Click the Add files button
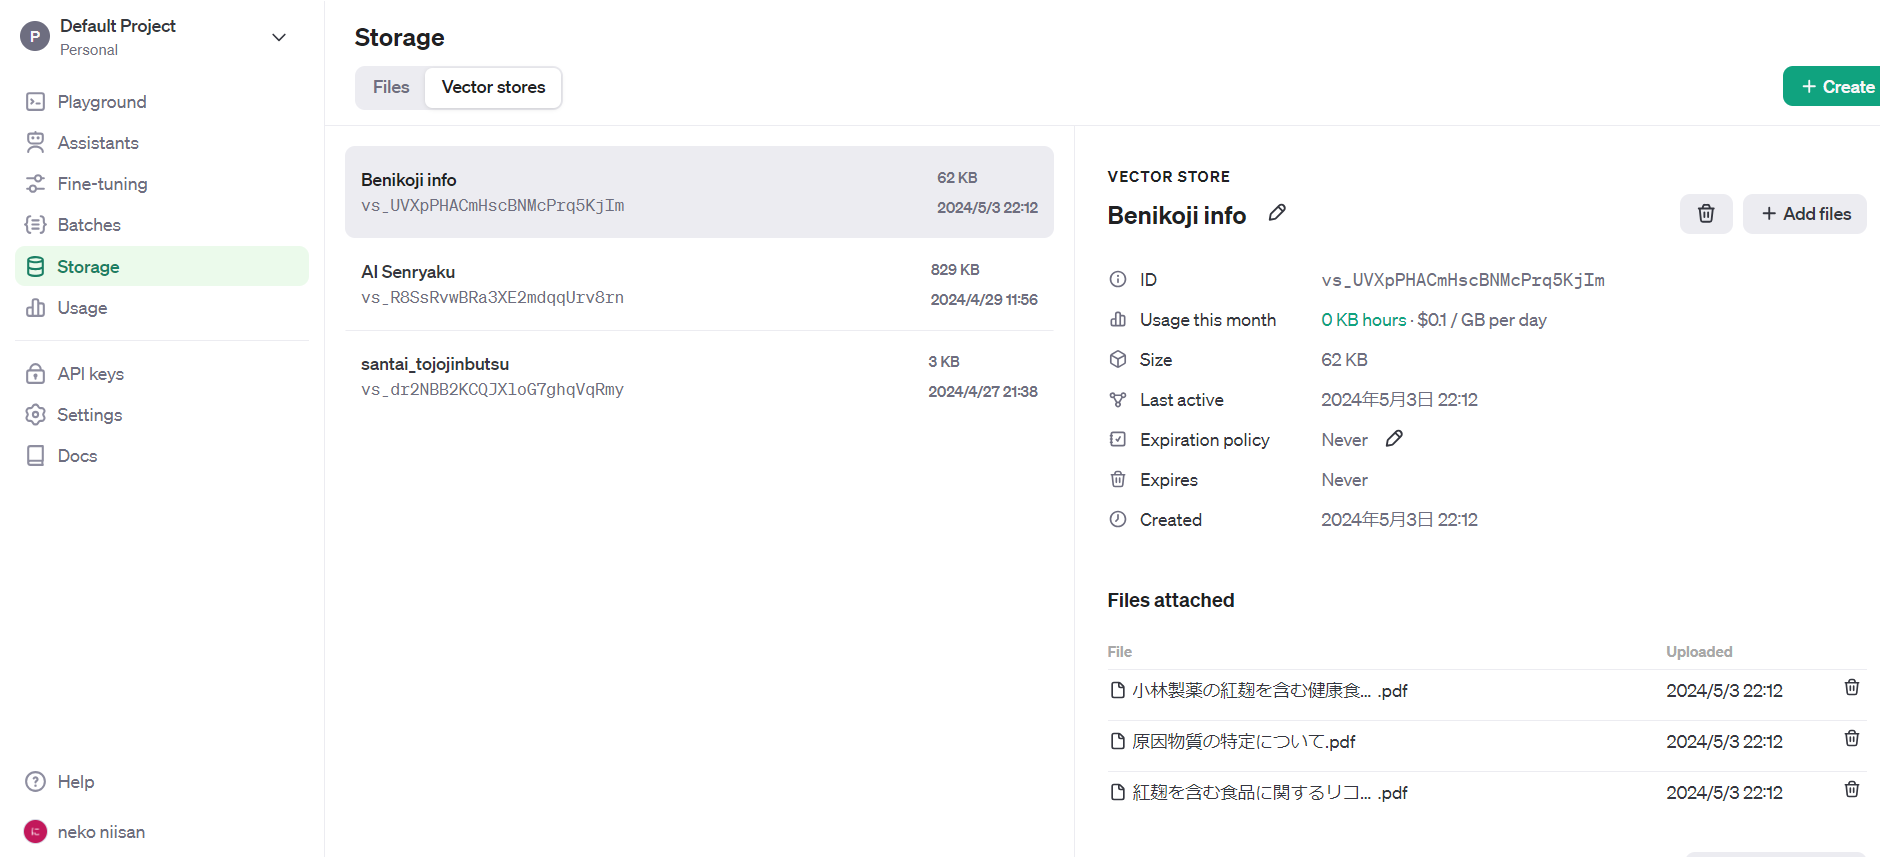The image size is (1880, 857). 1805,214
